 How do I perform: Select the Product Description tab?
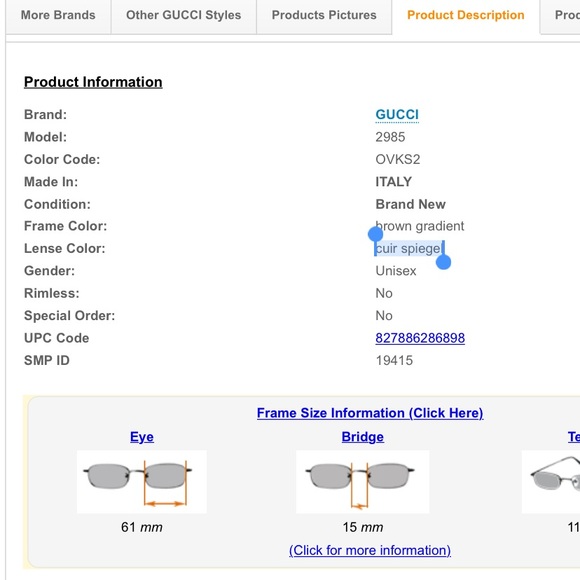(466, 16)
